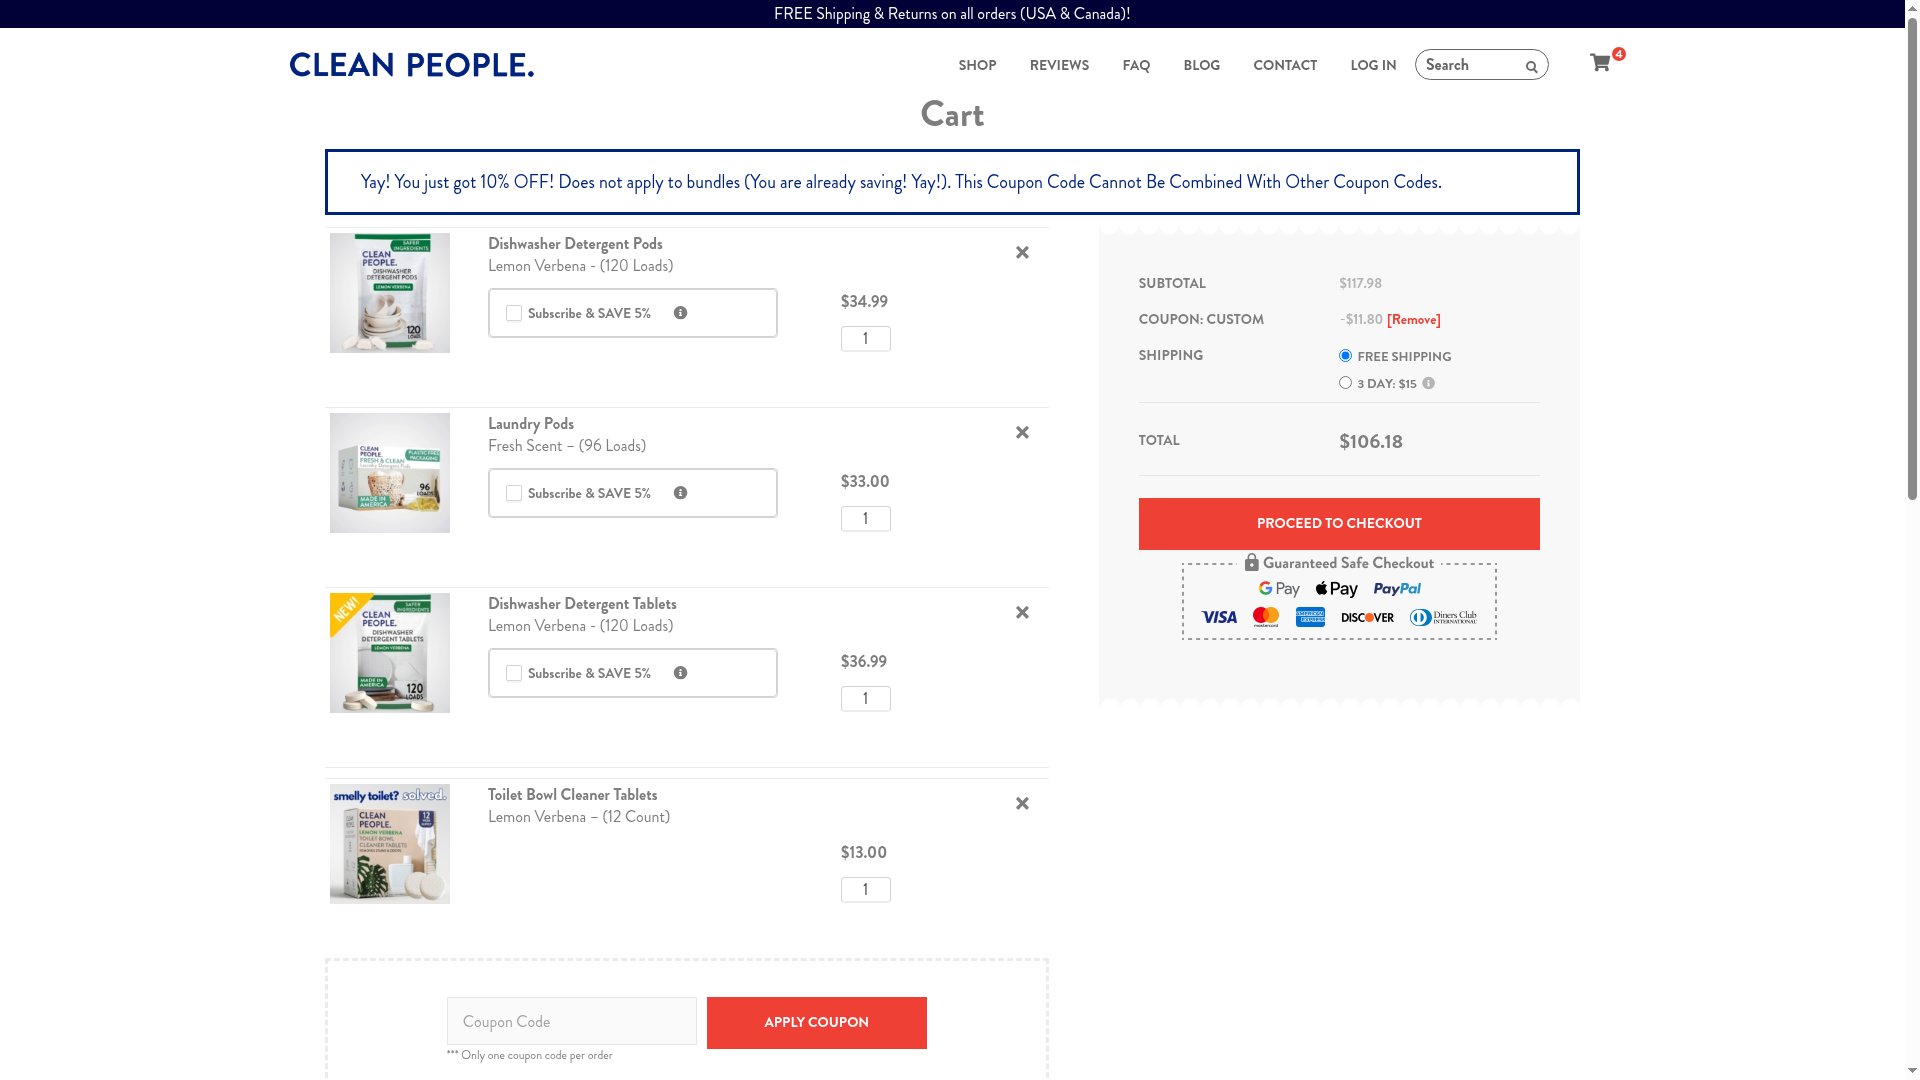
Task: Go to the Reviews page
Action: coord(1059,65)
